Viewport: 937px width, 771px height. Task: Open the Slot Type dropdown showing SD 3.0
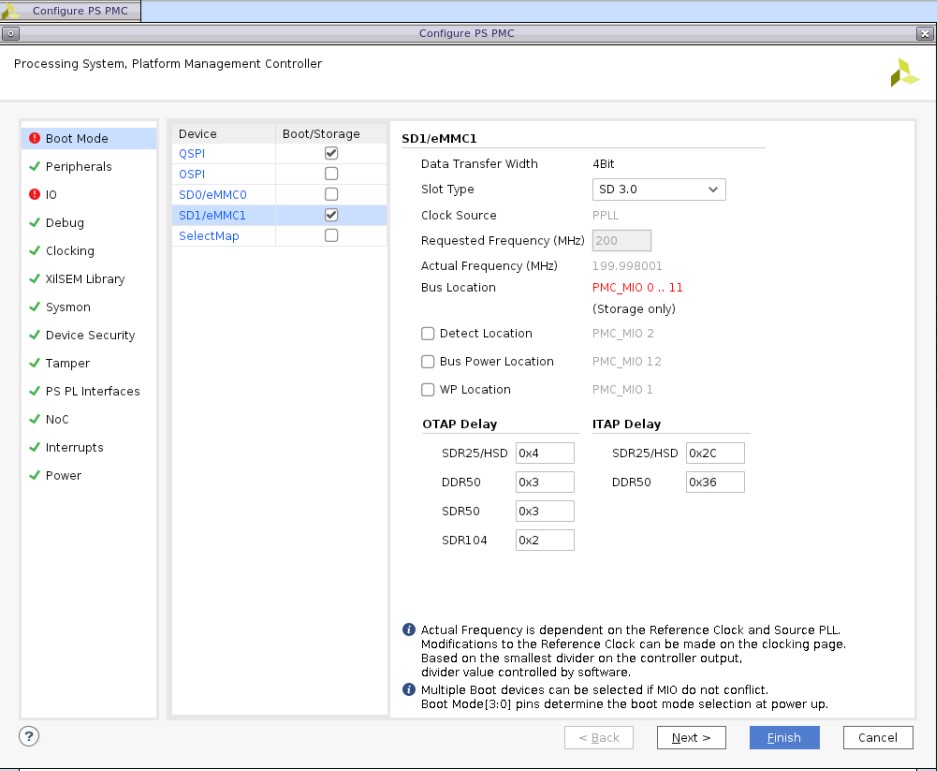pyautogui.click(x=658, y=189)
